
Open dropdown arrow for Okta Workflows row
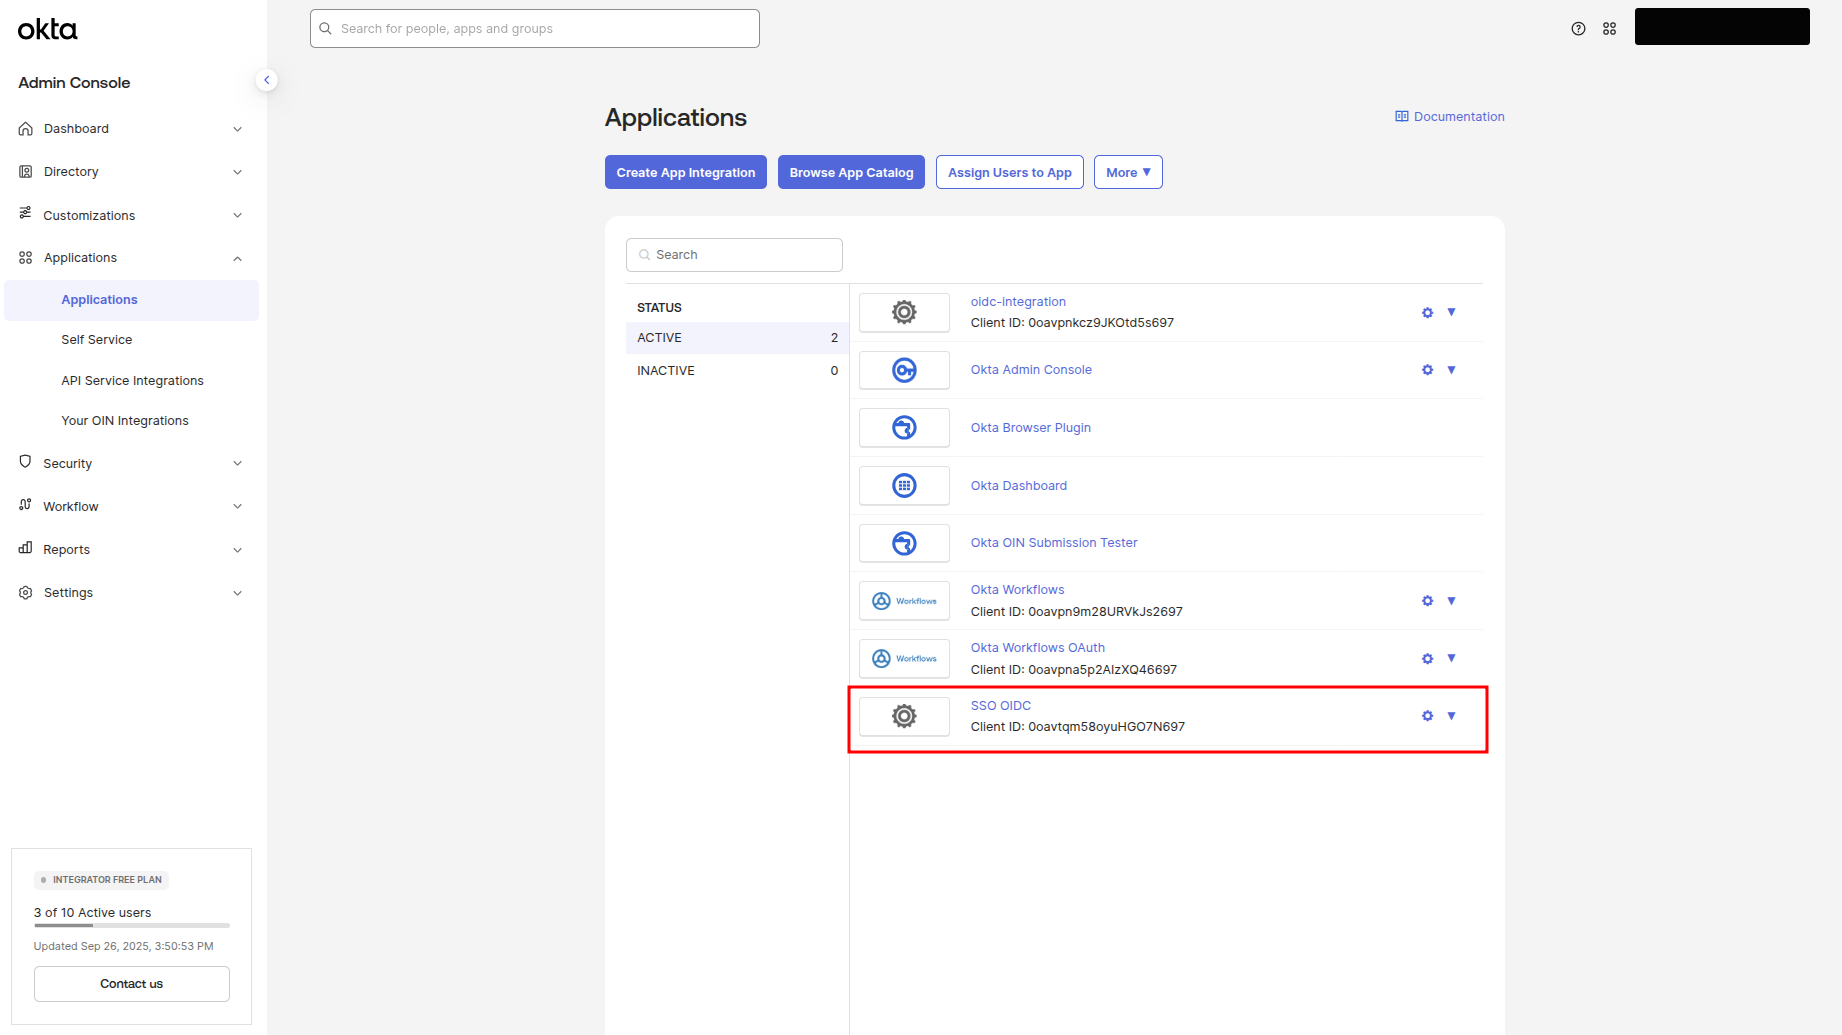coord(1451,601)
